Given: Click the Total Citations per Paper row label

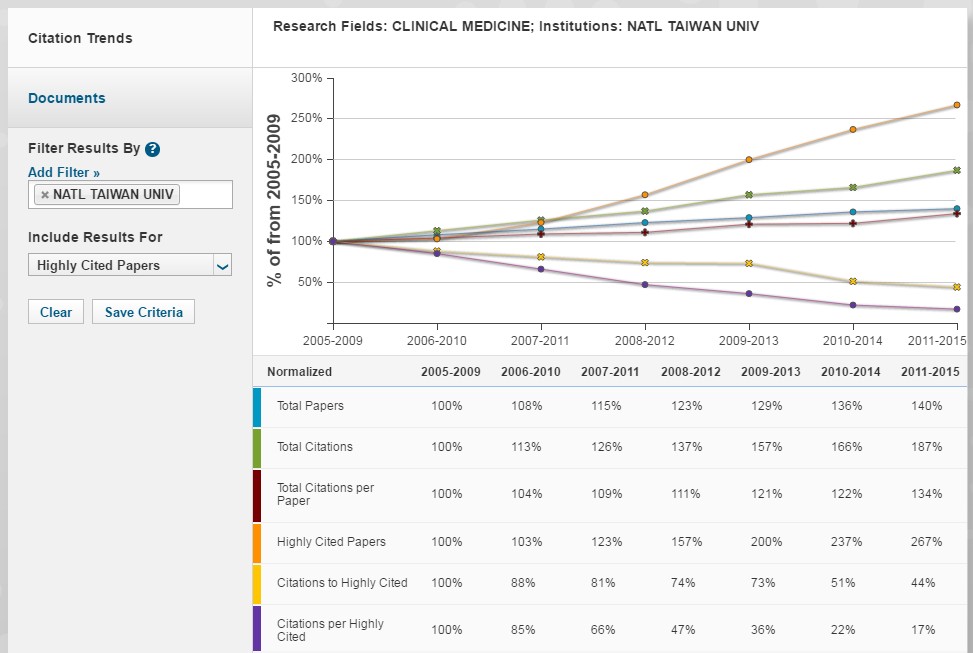Looking at the screenshot, I should (x=325, y=494).
